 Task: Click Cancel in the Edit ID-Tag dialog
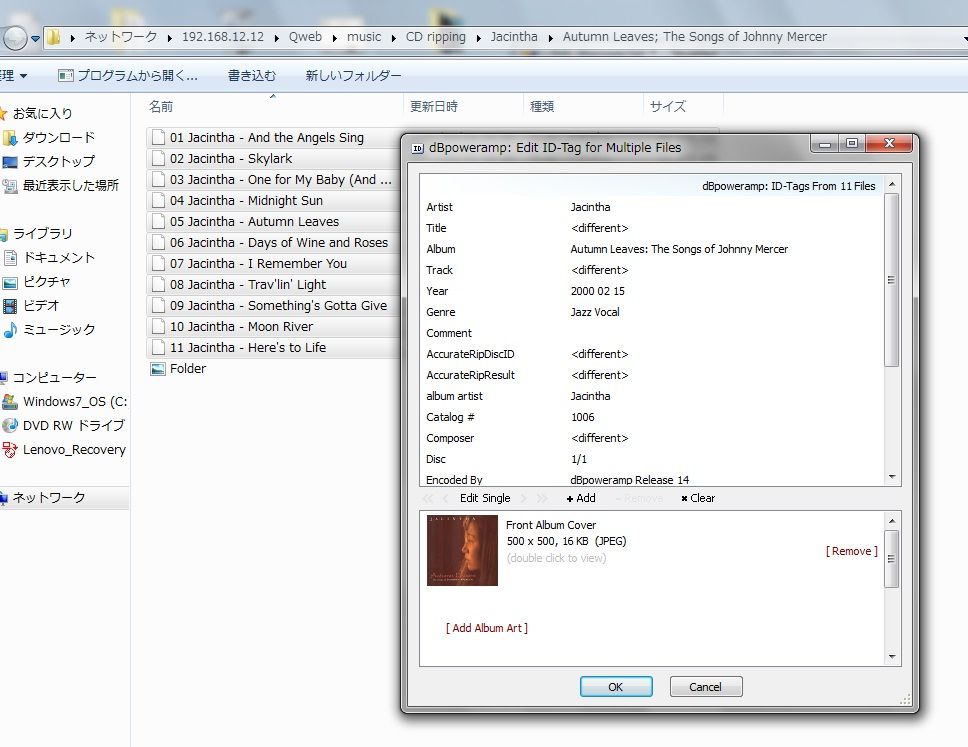point(706,686)
